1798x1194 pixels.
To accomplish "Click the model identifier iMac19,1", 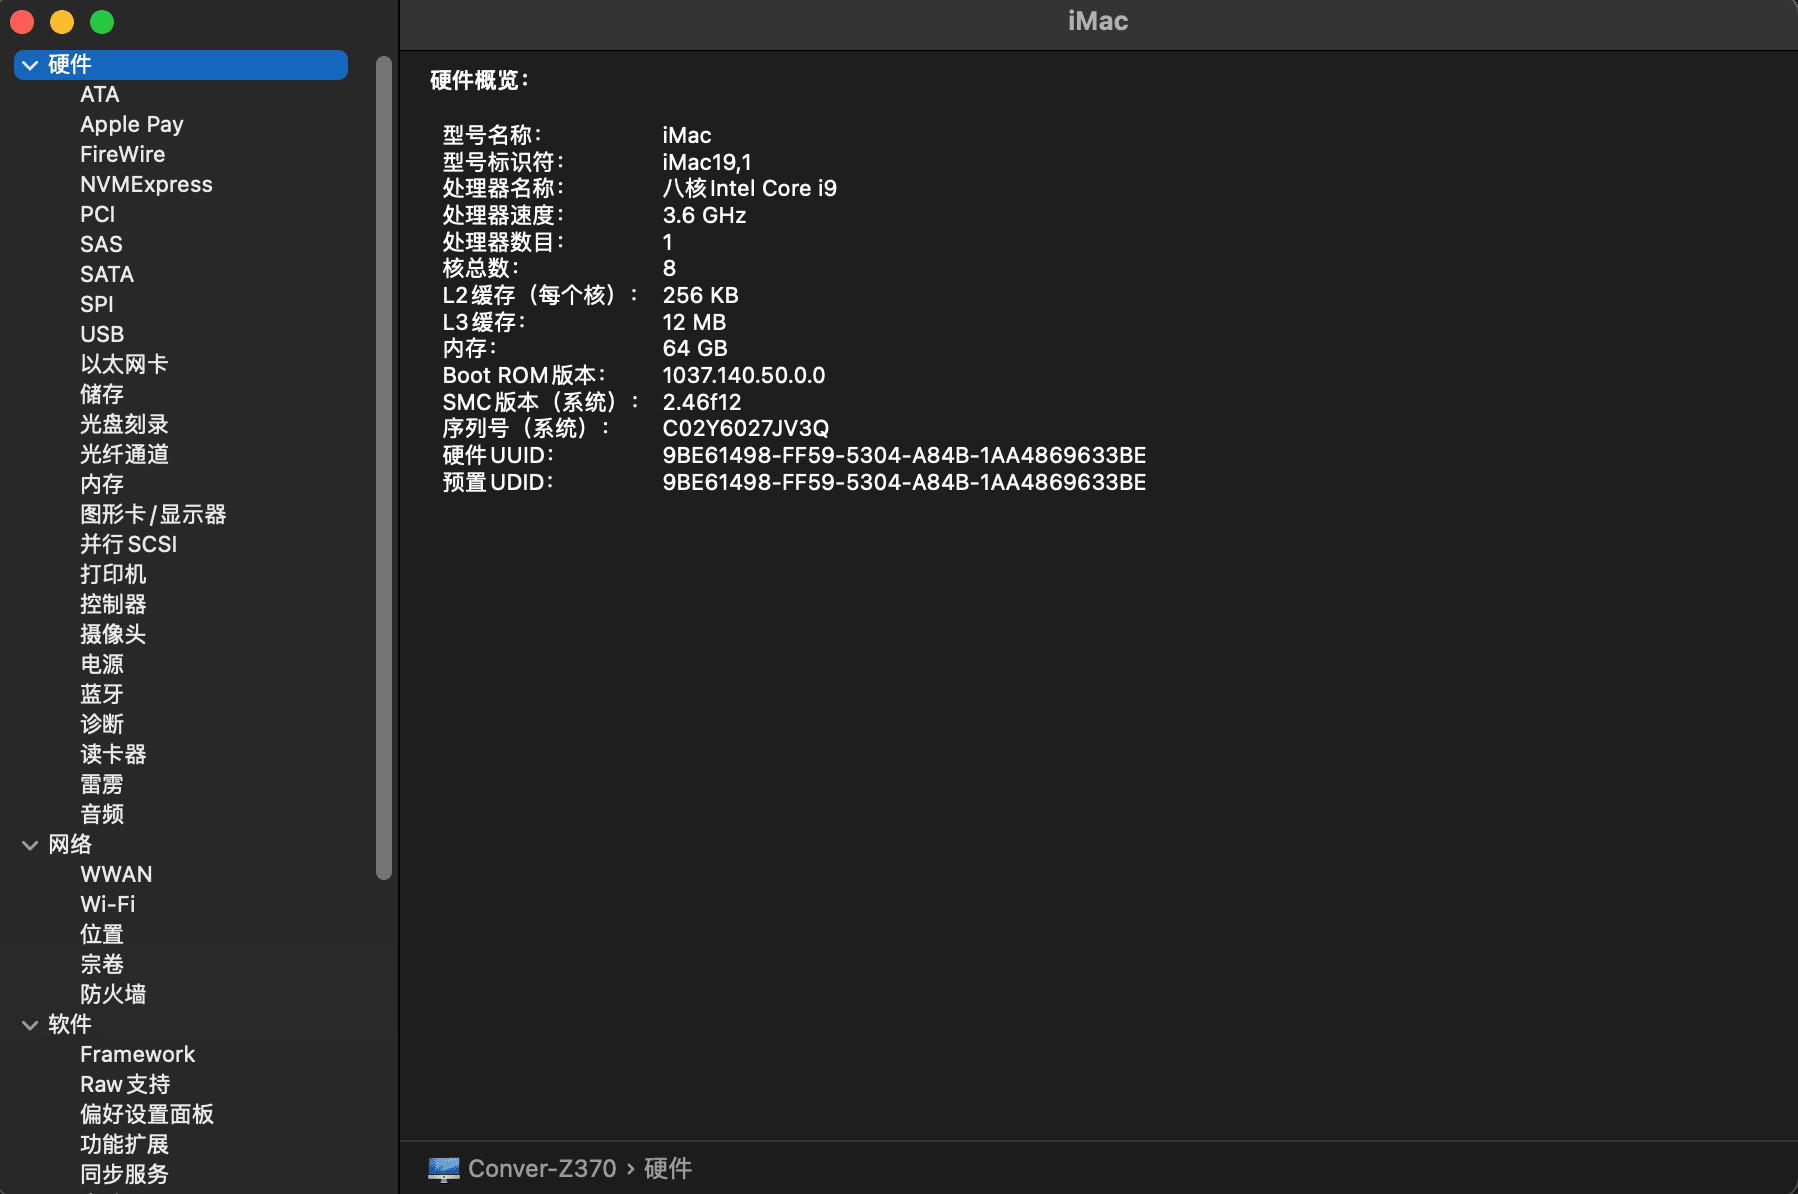I will [707, 163].
